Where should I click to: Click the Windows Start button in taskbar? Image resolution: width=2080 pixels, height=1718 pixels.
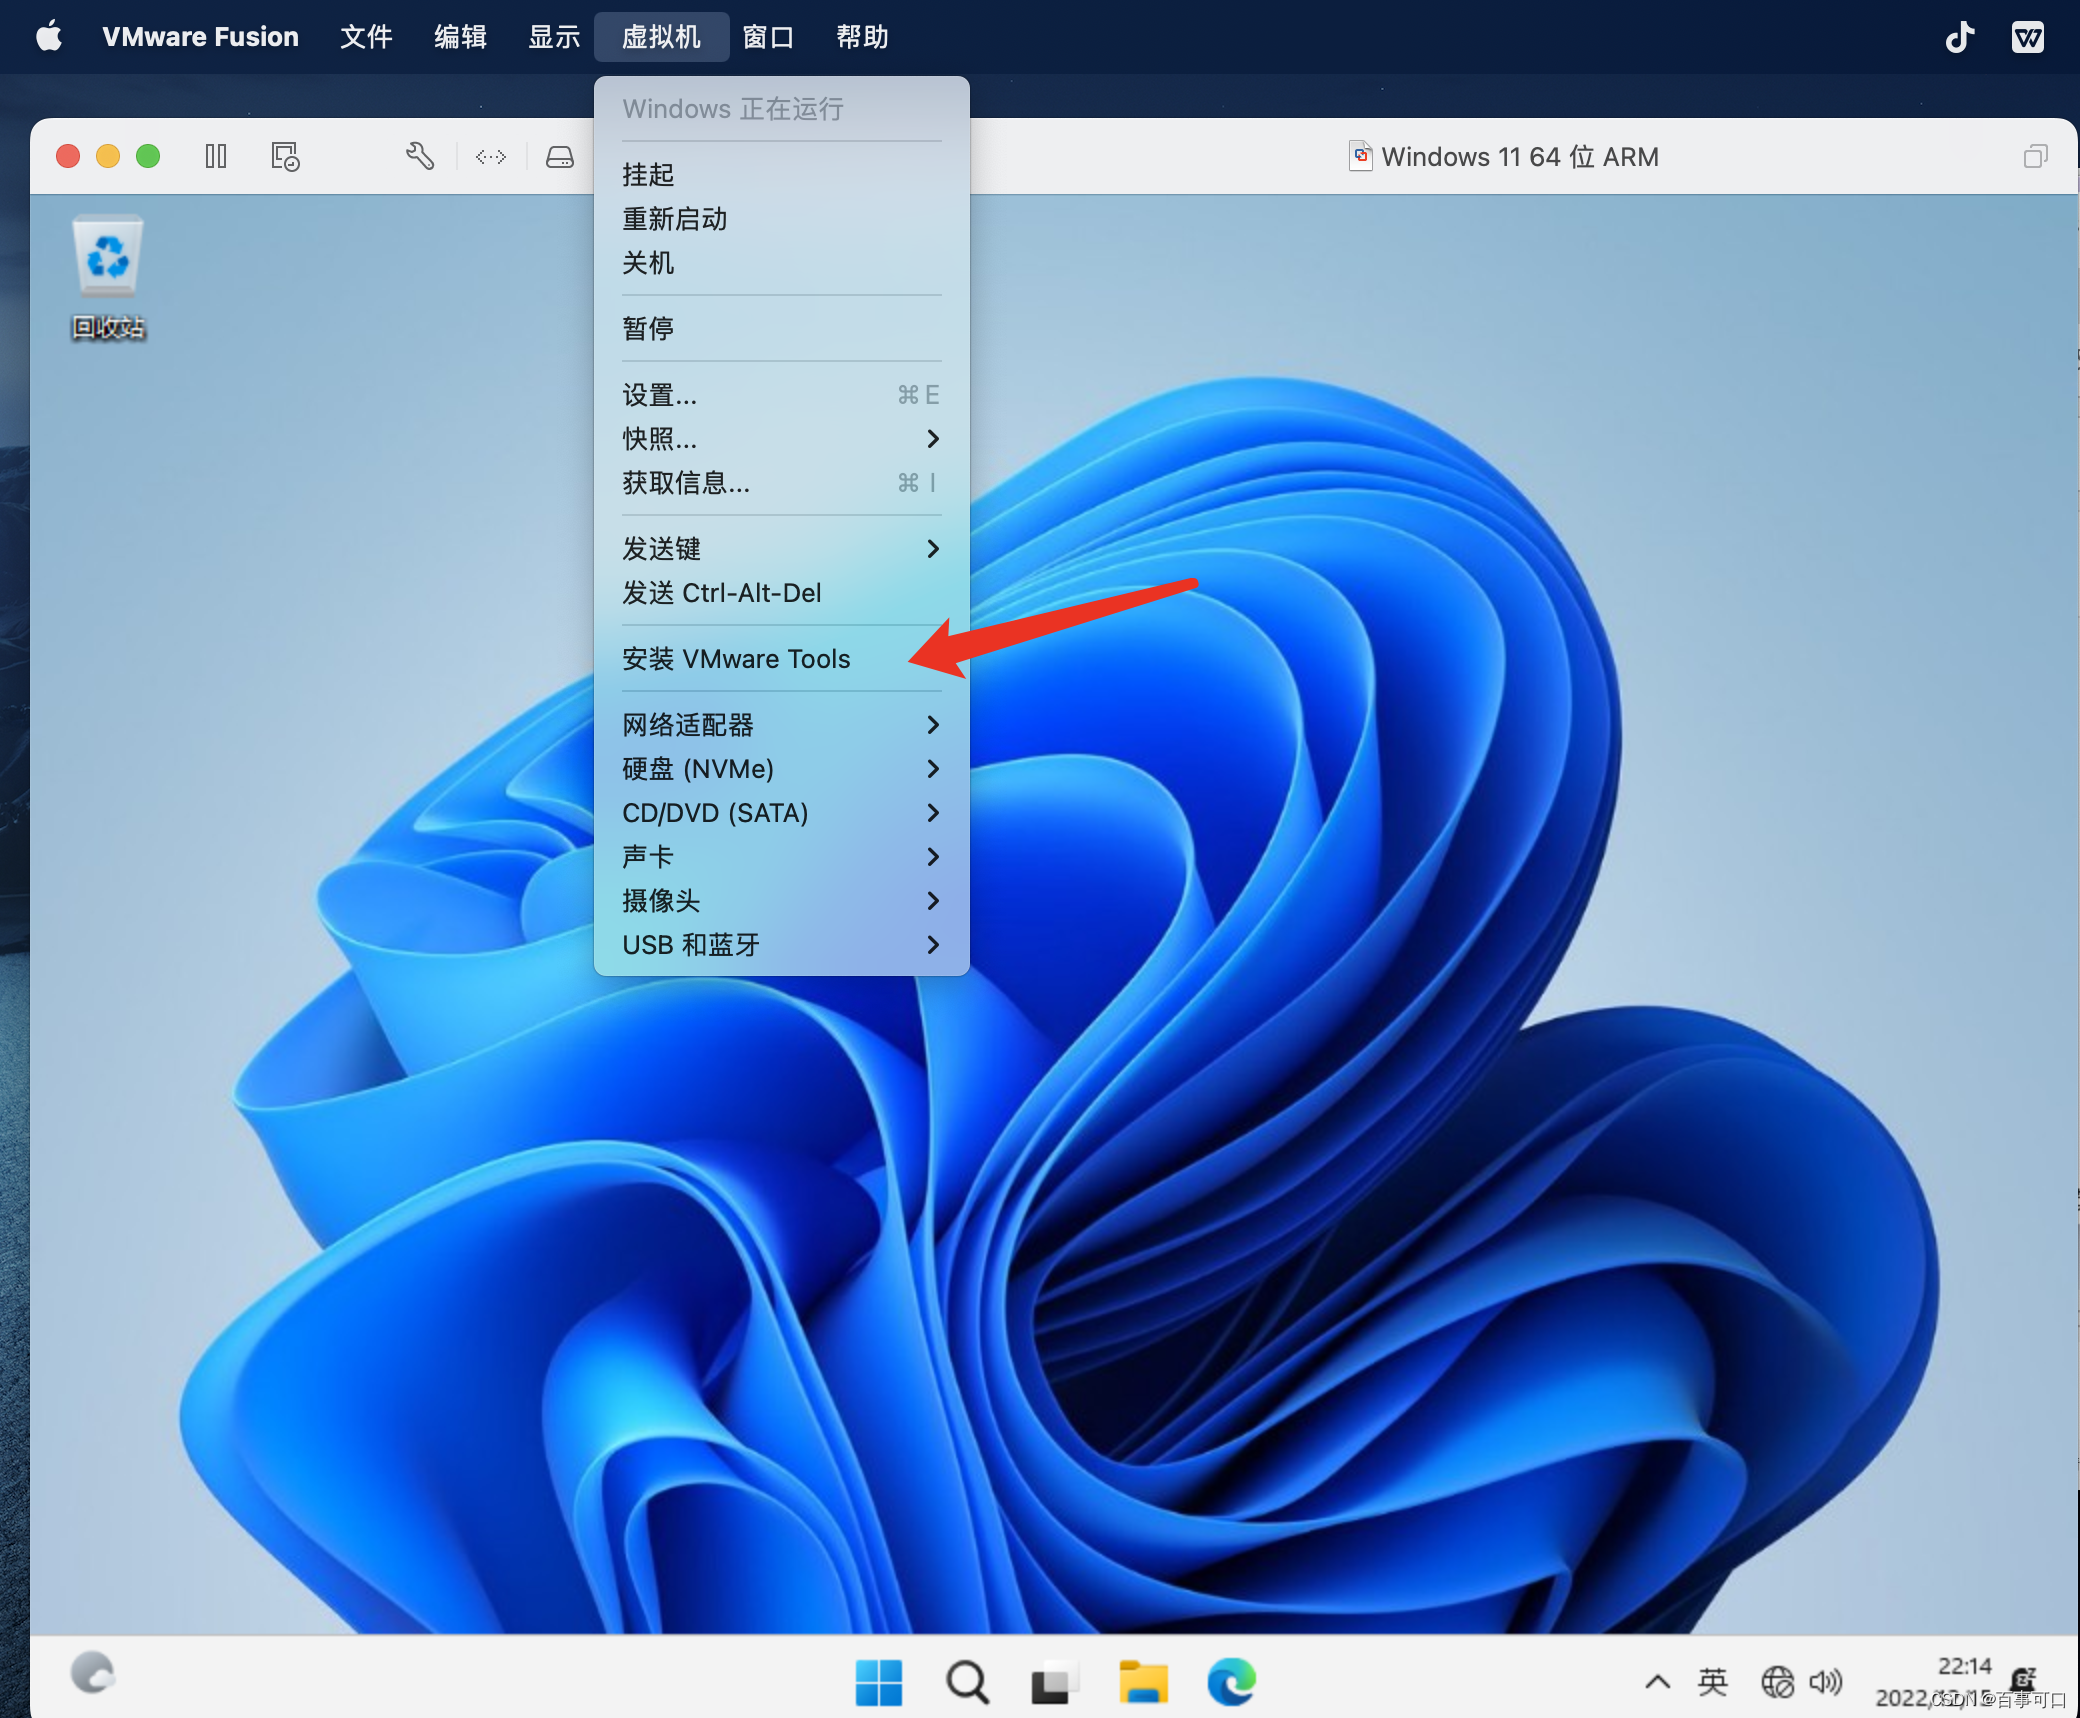pyautogui.click(x=879, y=1682)
